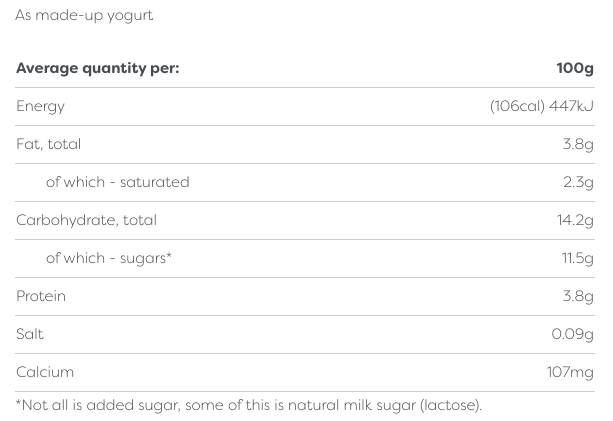Click the (106cal) 447kJ energy value
This screenshot has height=421, width=613.
541,107
